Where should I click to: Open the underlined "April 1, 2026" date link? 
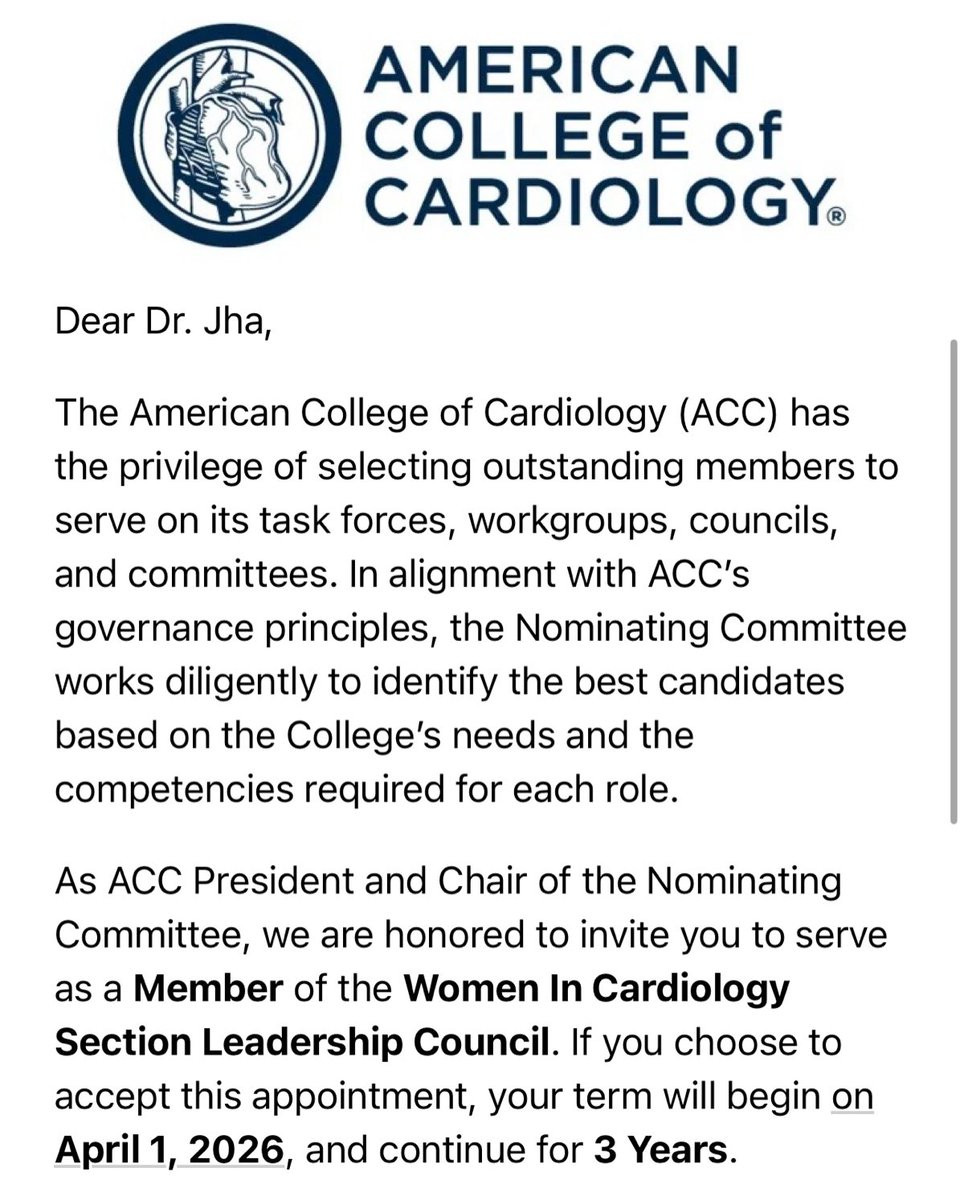[x=168, y=1149]
